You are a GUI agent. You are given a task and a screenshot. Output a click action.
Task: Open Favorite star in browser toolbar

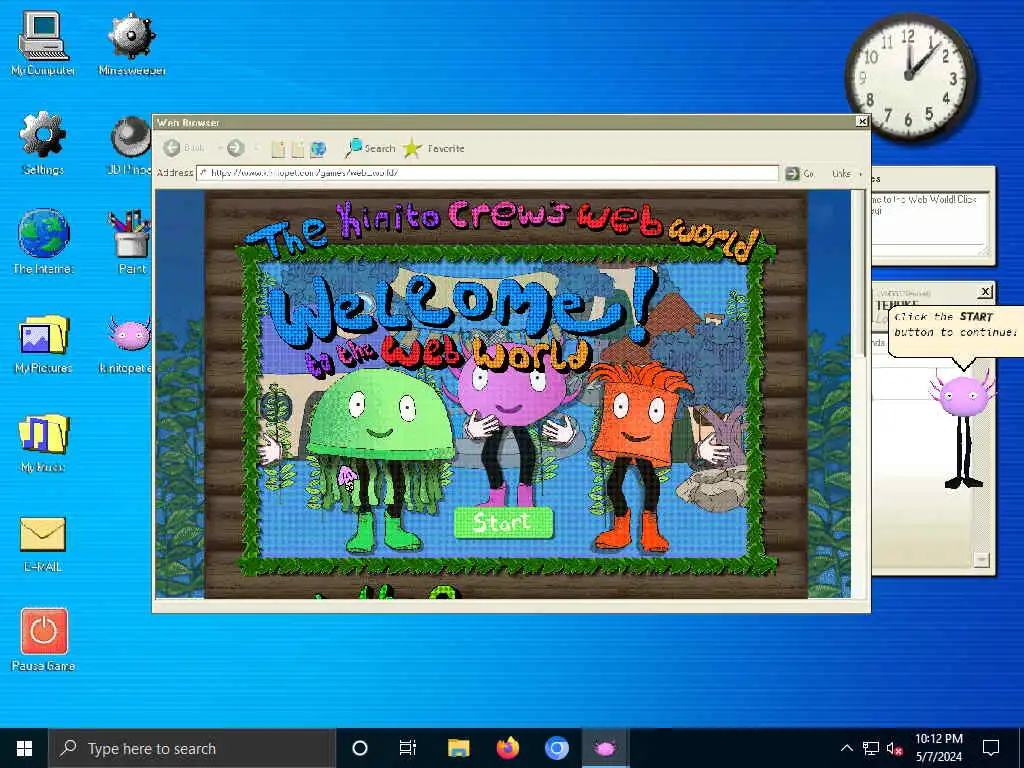[x=434, y=148]
